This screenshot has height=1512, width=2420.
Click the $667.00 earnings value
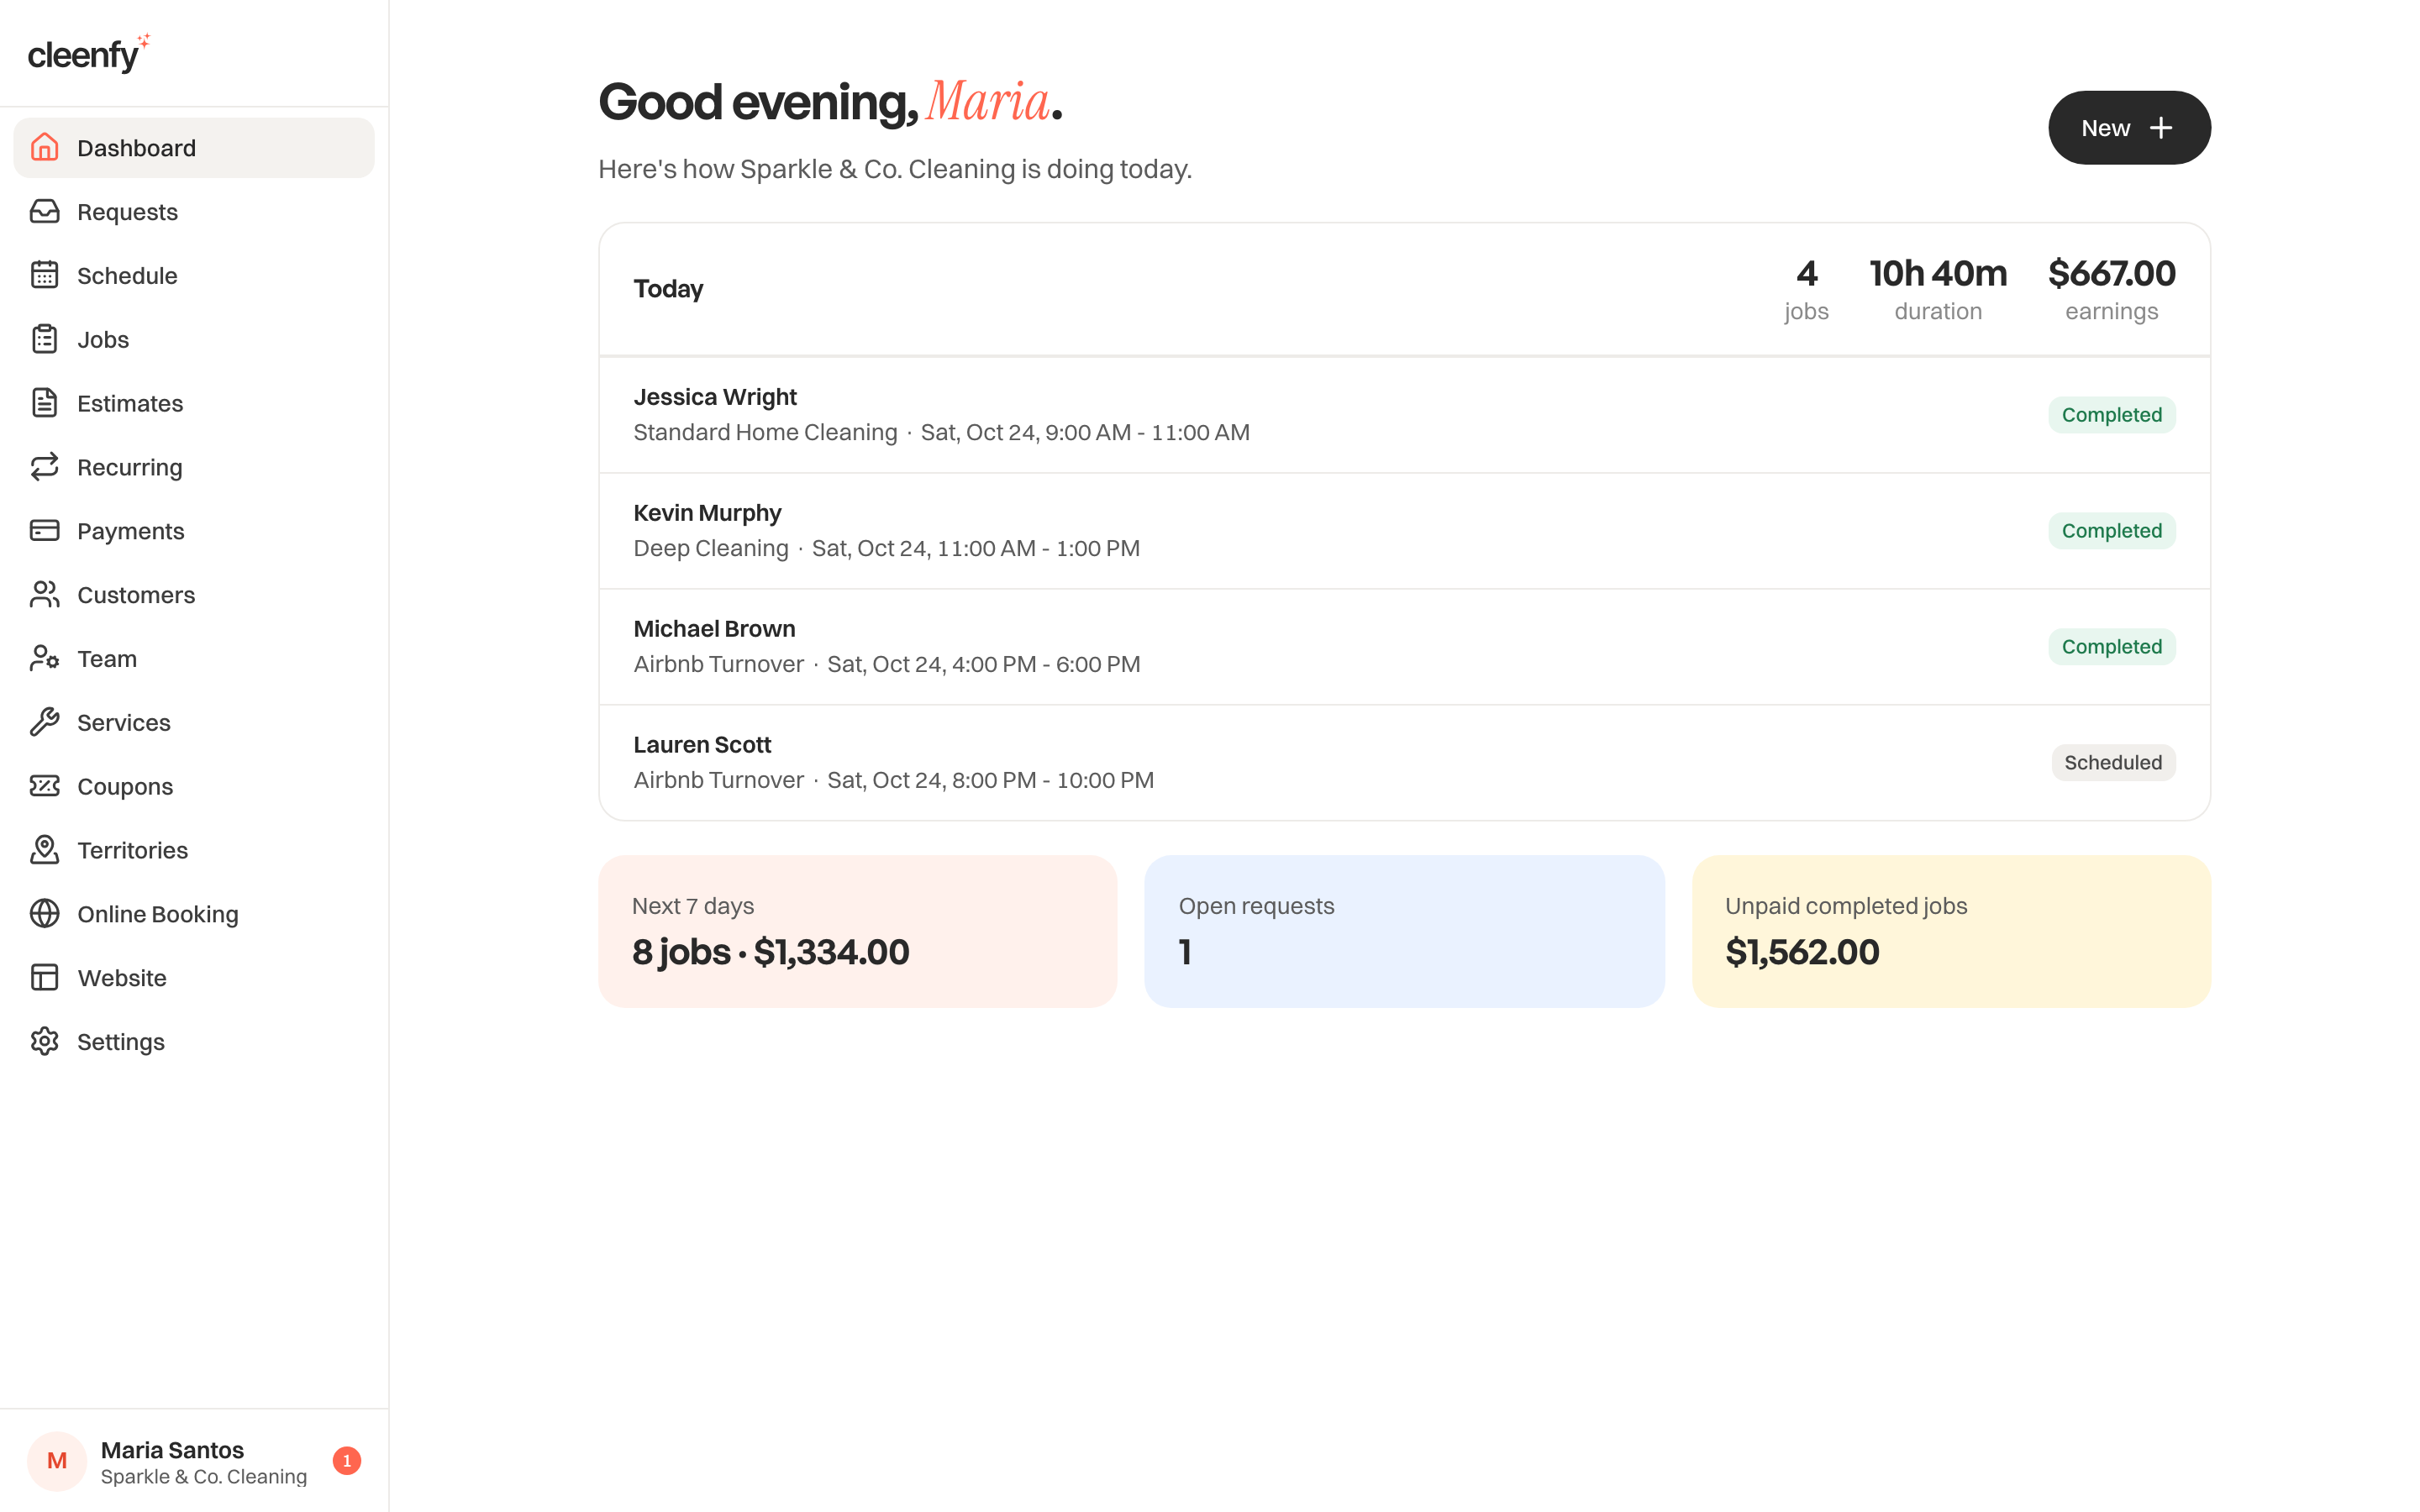(x=2111, y=273)
